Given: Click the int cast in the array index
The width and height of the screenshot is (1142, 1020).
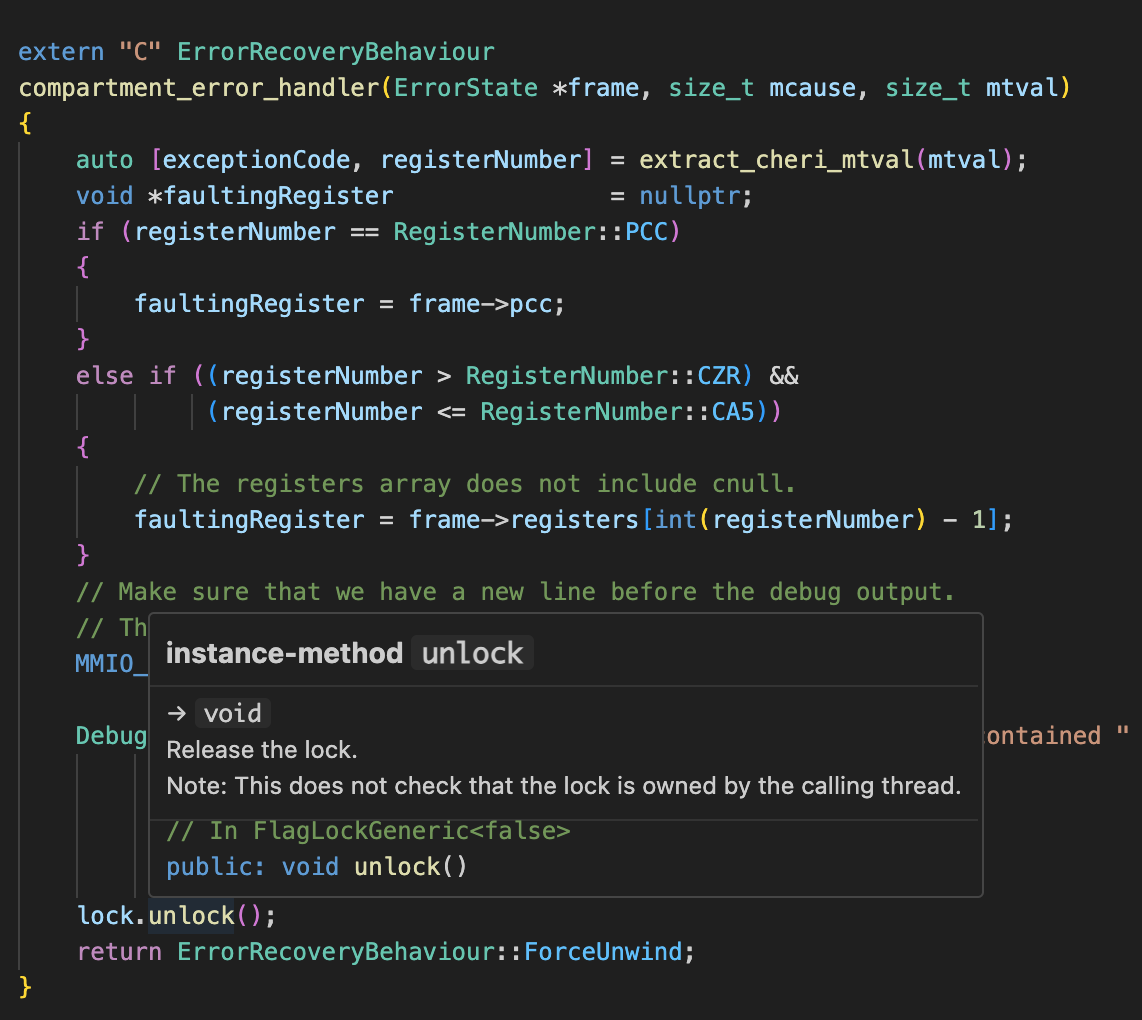Looking at the screenshot, I should (x=675, y=519).
